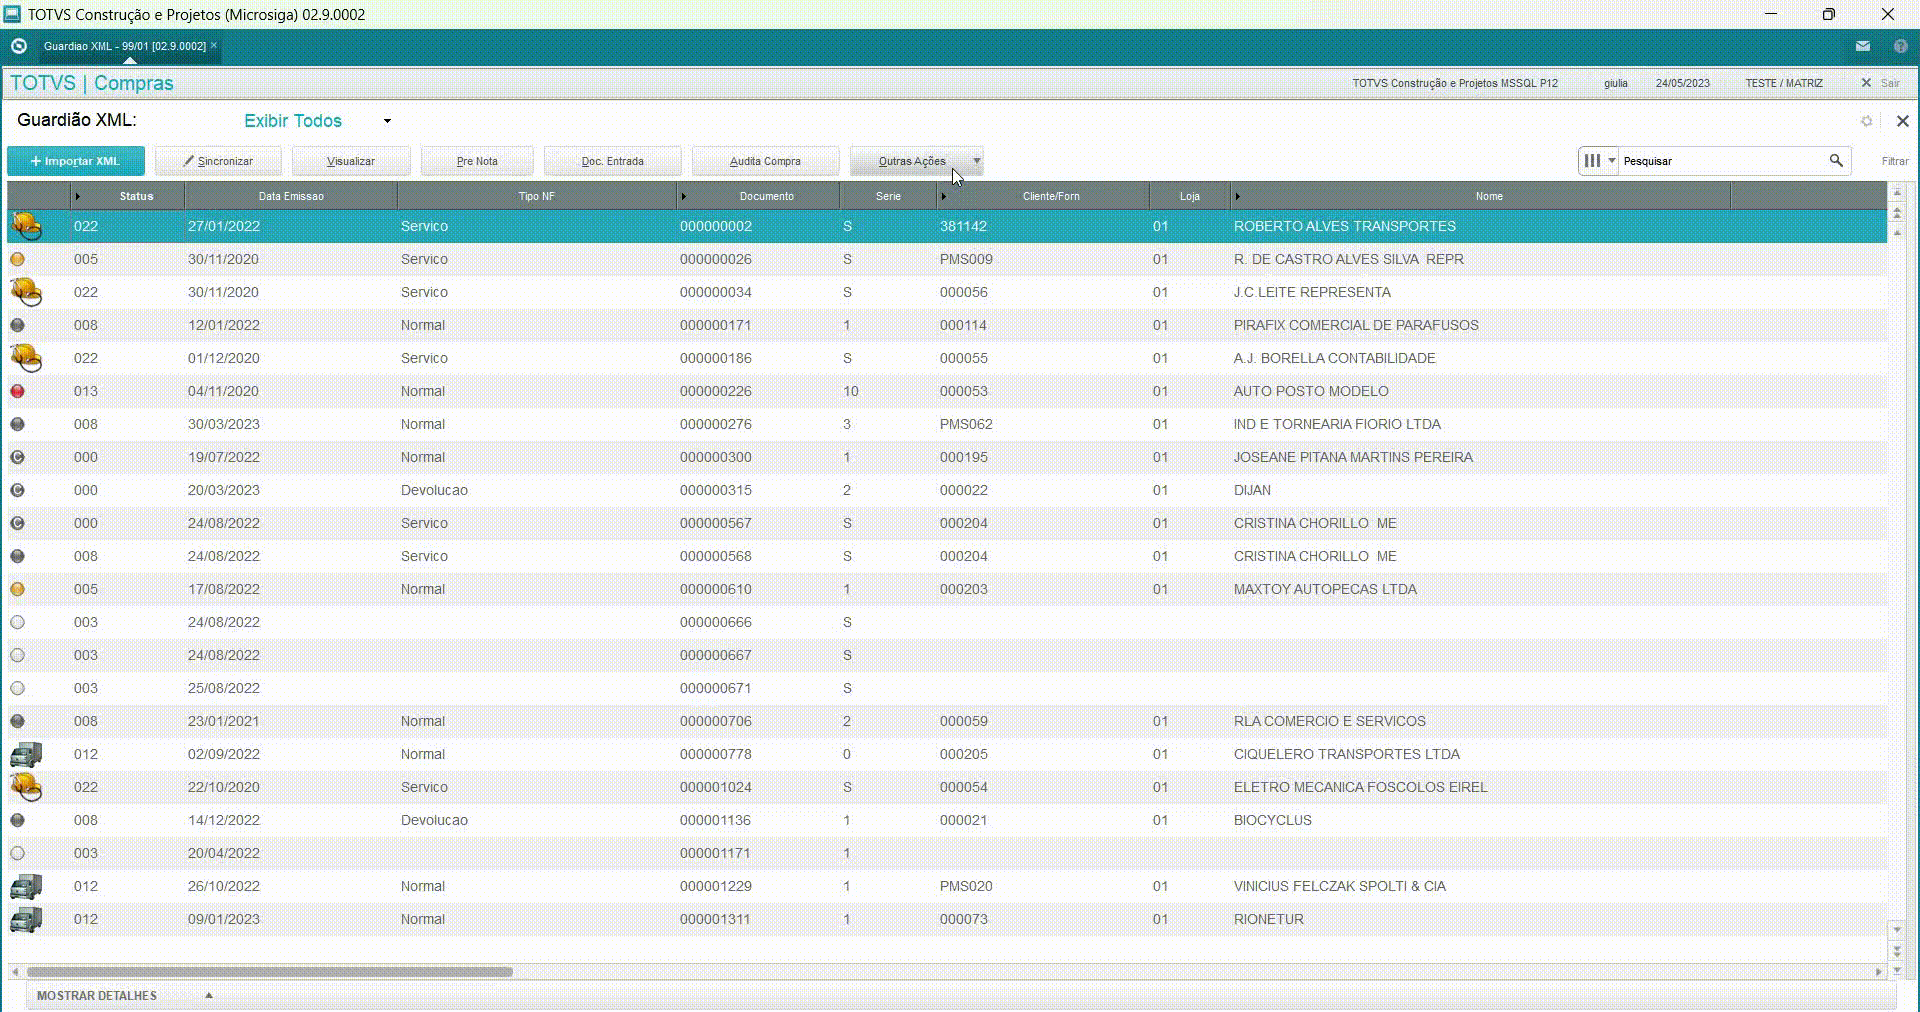Click white status dot for document 000000666
This screenshot has height=1012, width=1920.
click(x=17, y=622)
